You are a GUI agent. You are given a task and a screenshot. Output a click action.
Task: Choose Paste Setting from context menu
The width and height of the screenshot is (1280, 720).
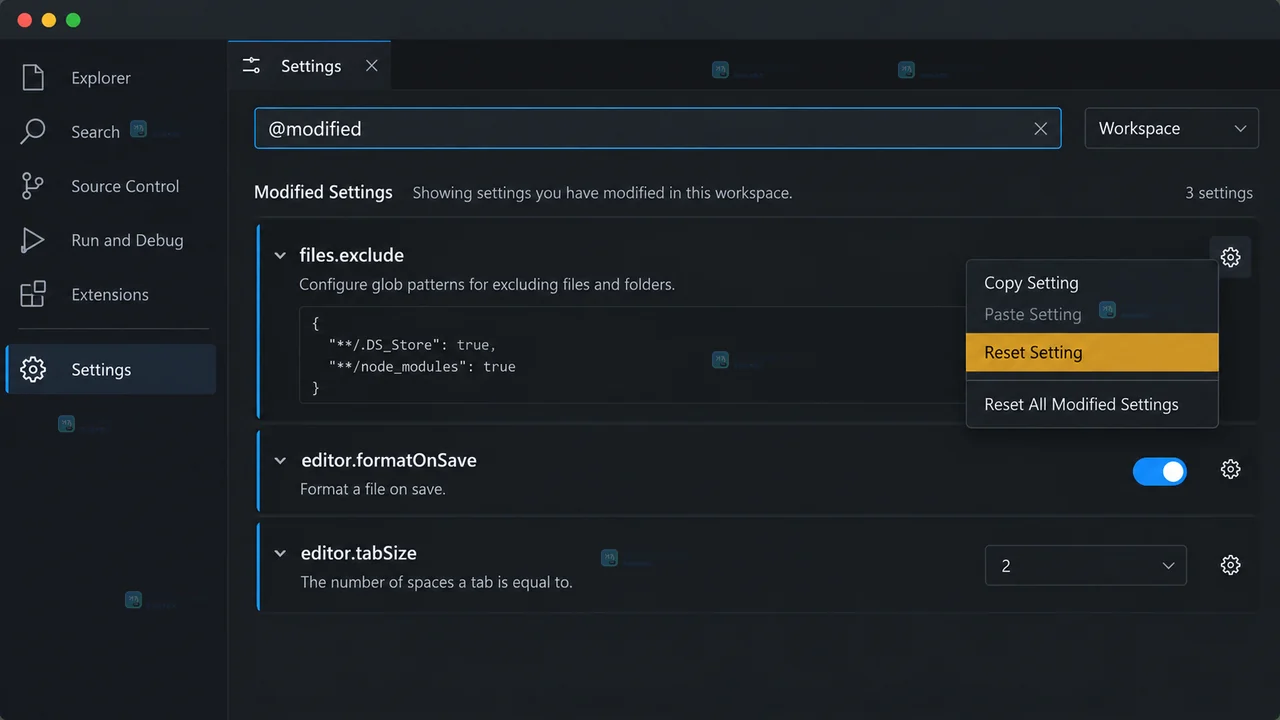pos(1092,314)
